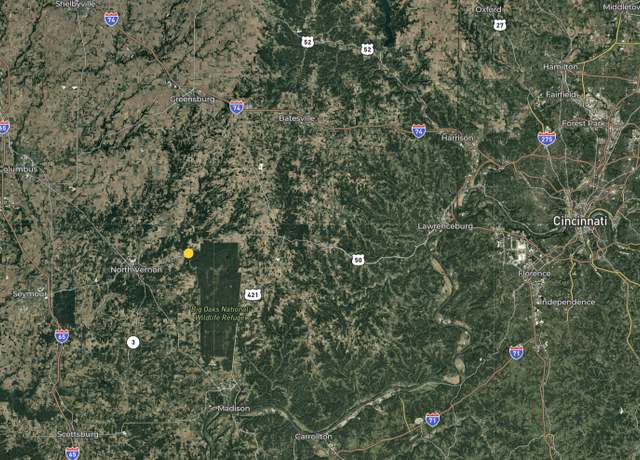Click the US 27 shield near Oxford
Viewport: 640px width, 460px height.
[500, 25]
